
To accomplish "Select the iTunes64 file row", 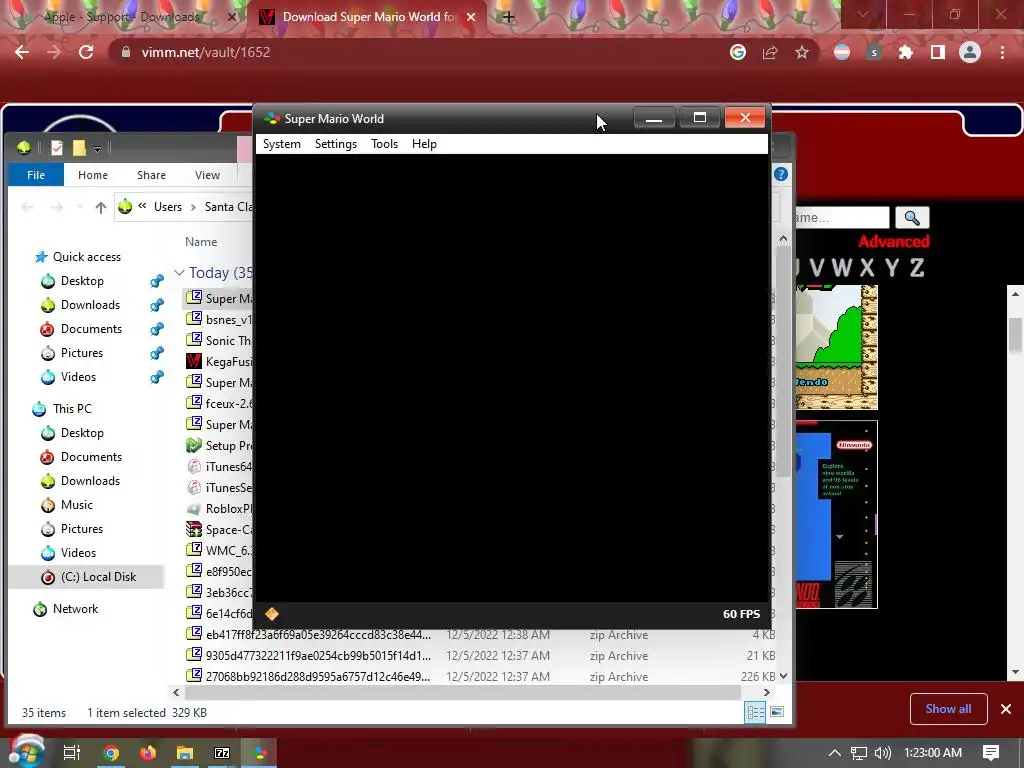I will (x=219, y=466).
